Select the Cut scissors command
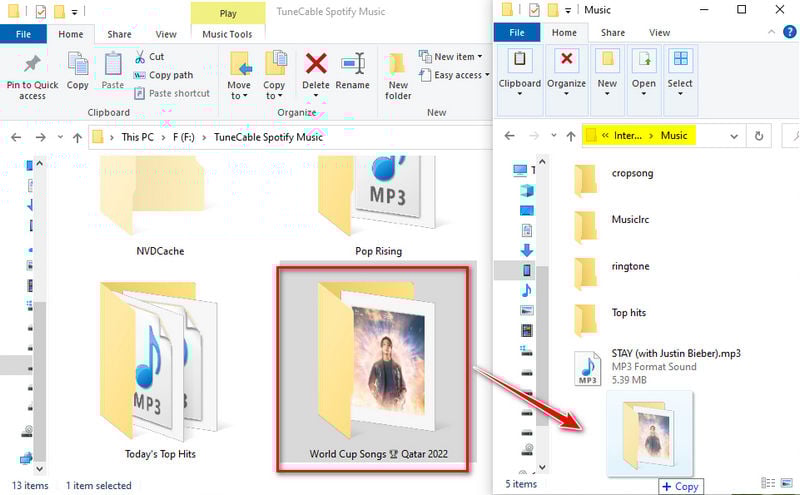The width and height of the screenshot is (800, 495). (149, 57)
